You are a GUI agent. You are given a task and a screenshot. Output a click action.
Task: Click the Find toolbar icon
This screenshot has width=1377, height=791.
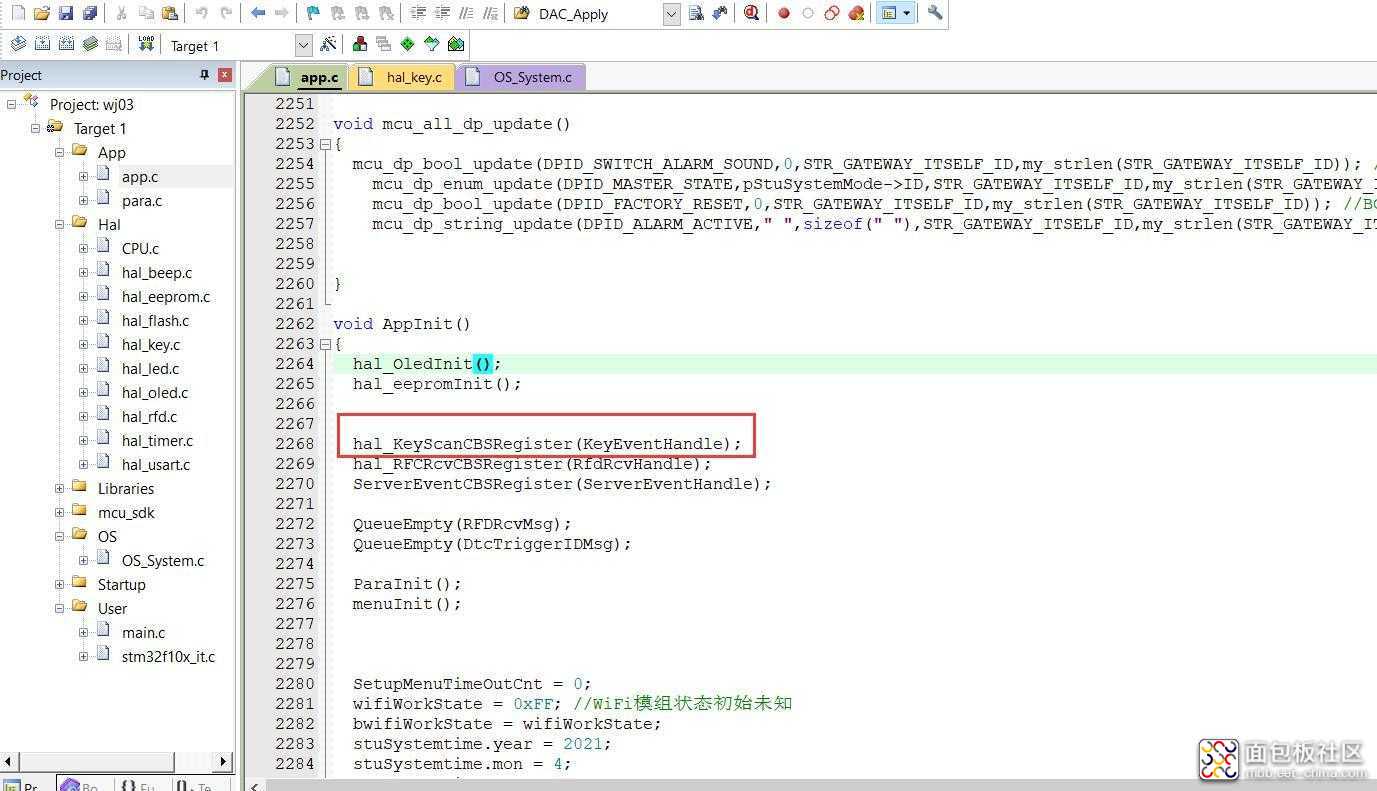click(x=696, y=14)
